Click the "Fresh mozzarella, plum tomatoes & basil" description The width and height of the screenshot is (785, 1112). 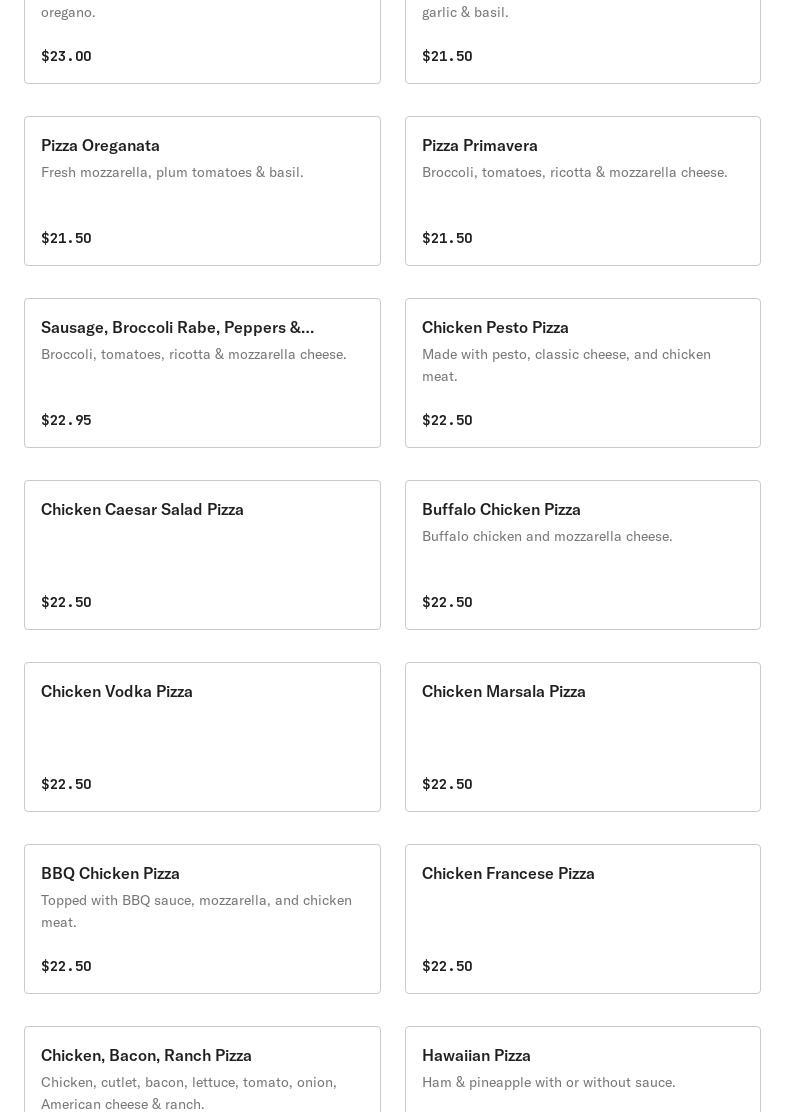(172, 172)
